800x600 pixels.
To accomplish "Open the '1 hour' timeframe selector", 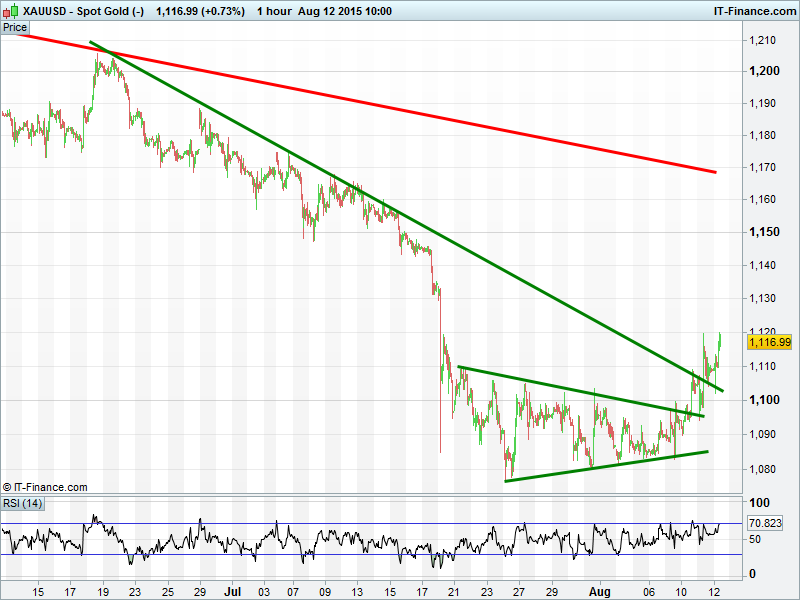I will point(275,12).
